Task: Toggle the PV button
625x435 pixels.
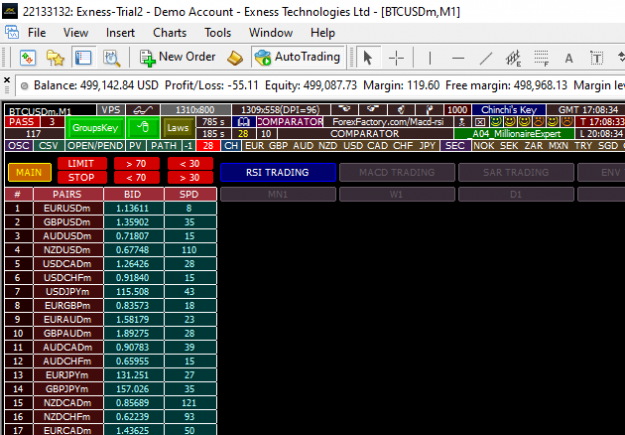Action: pyautogui.click(x=136, y=146)
